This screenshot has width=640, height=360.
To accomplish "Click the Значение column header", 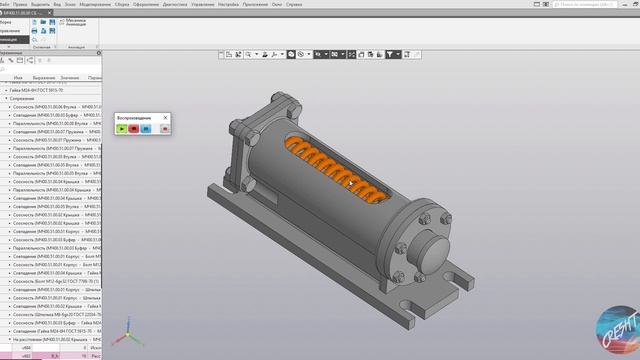I will coord(70,78).
